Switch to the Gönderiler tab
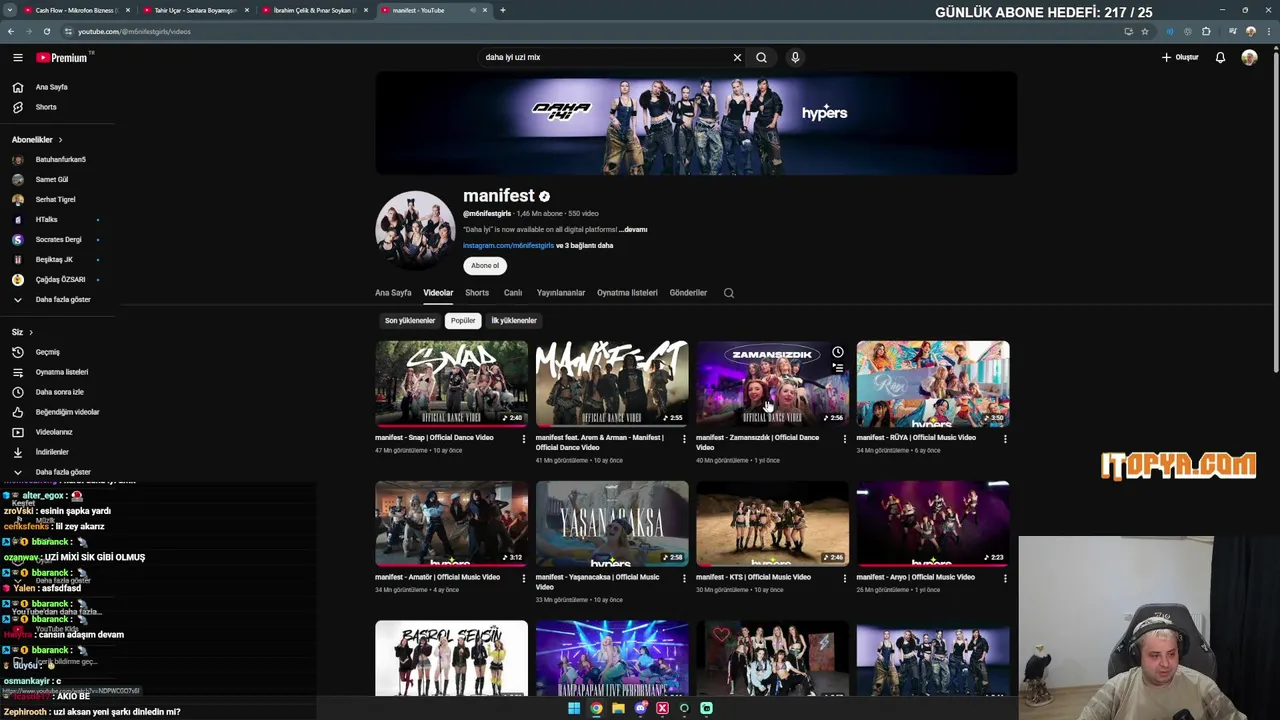This screenshot has height=720, width=1280. [x=688, y=293]
